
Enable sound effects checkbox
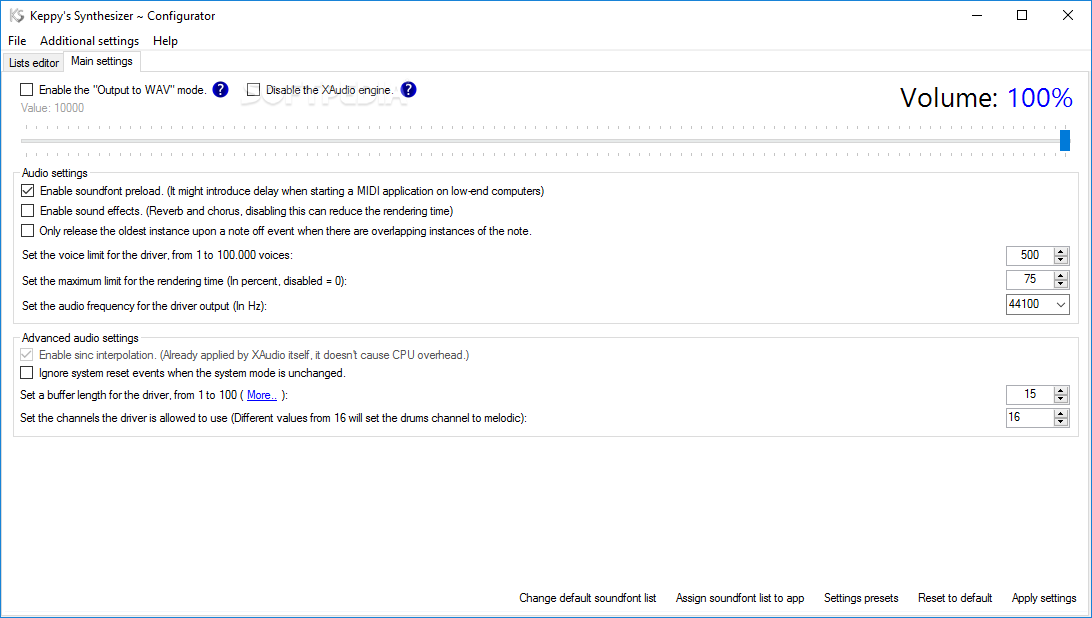pos(28,210)
